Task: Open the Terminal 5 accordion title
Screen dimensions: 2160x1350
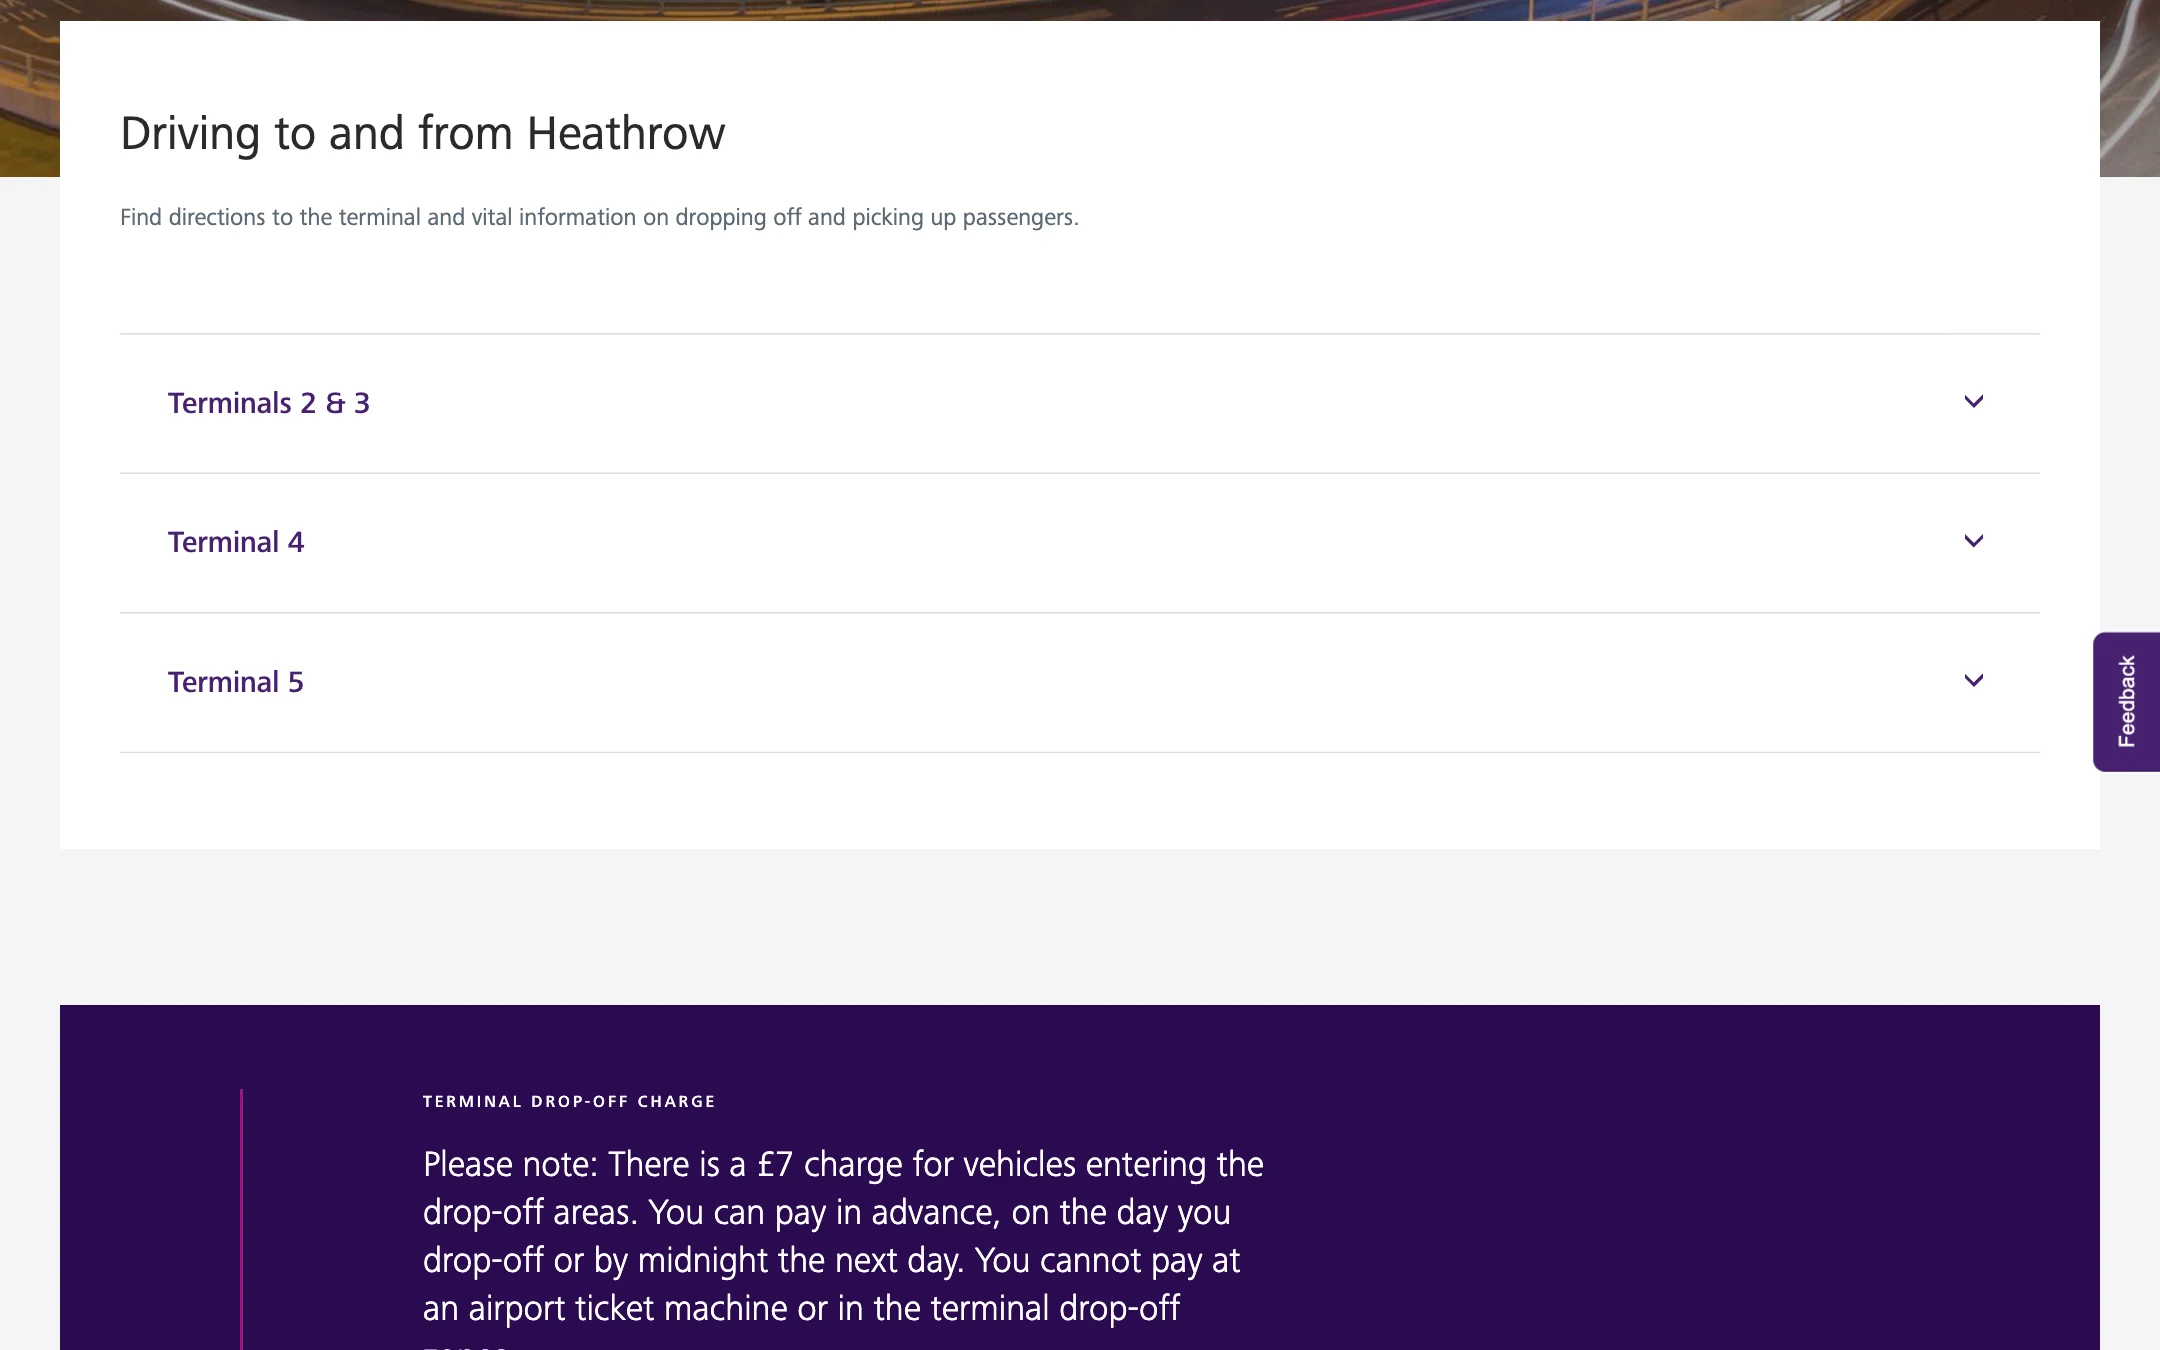Action: tap(236, 682)
